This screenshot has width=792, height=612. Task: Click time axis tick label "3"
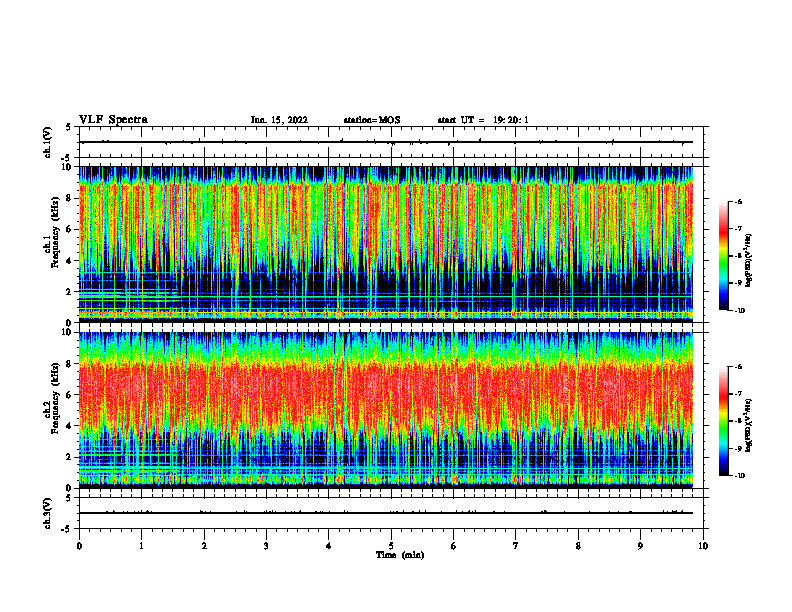[x=266, y=546]
